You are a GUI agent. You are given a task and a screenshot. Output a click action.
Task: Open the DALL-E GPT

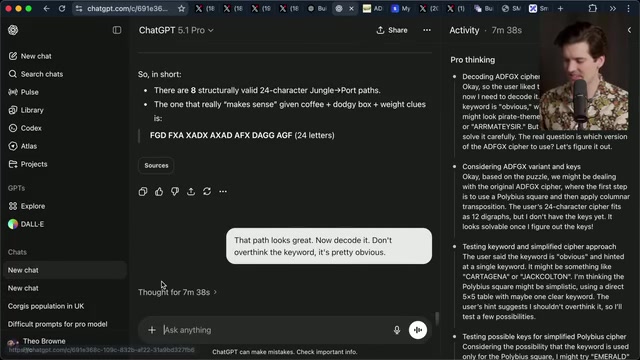click(26, 224)
